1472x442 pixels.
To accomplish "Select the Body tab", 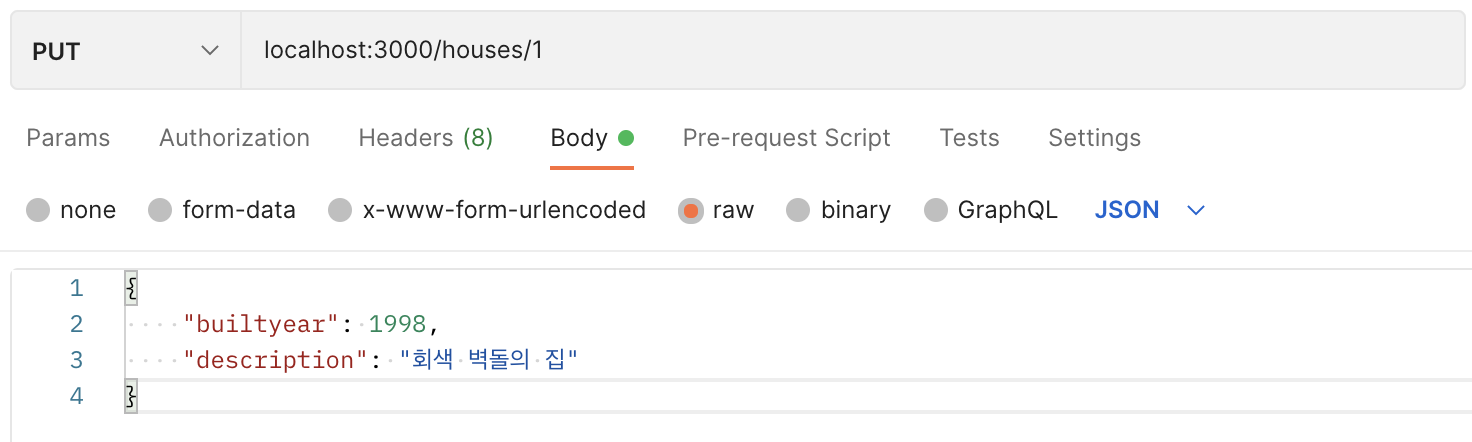I will pyautogui.click(x=579, y=138).
